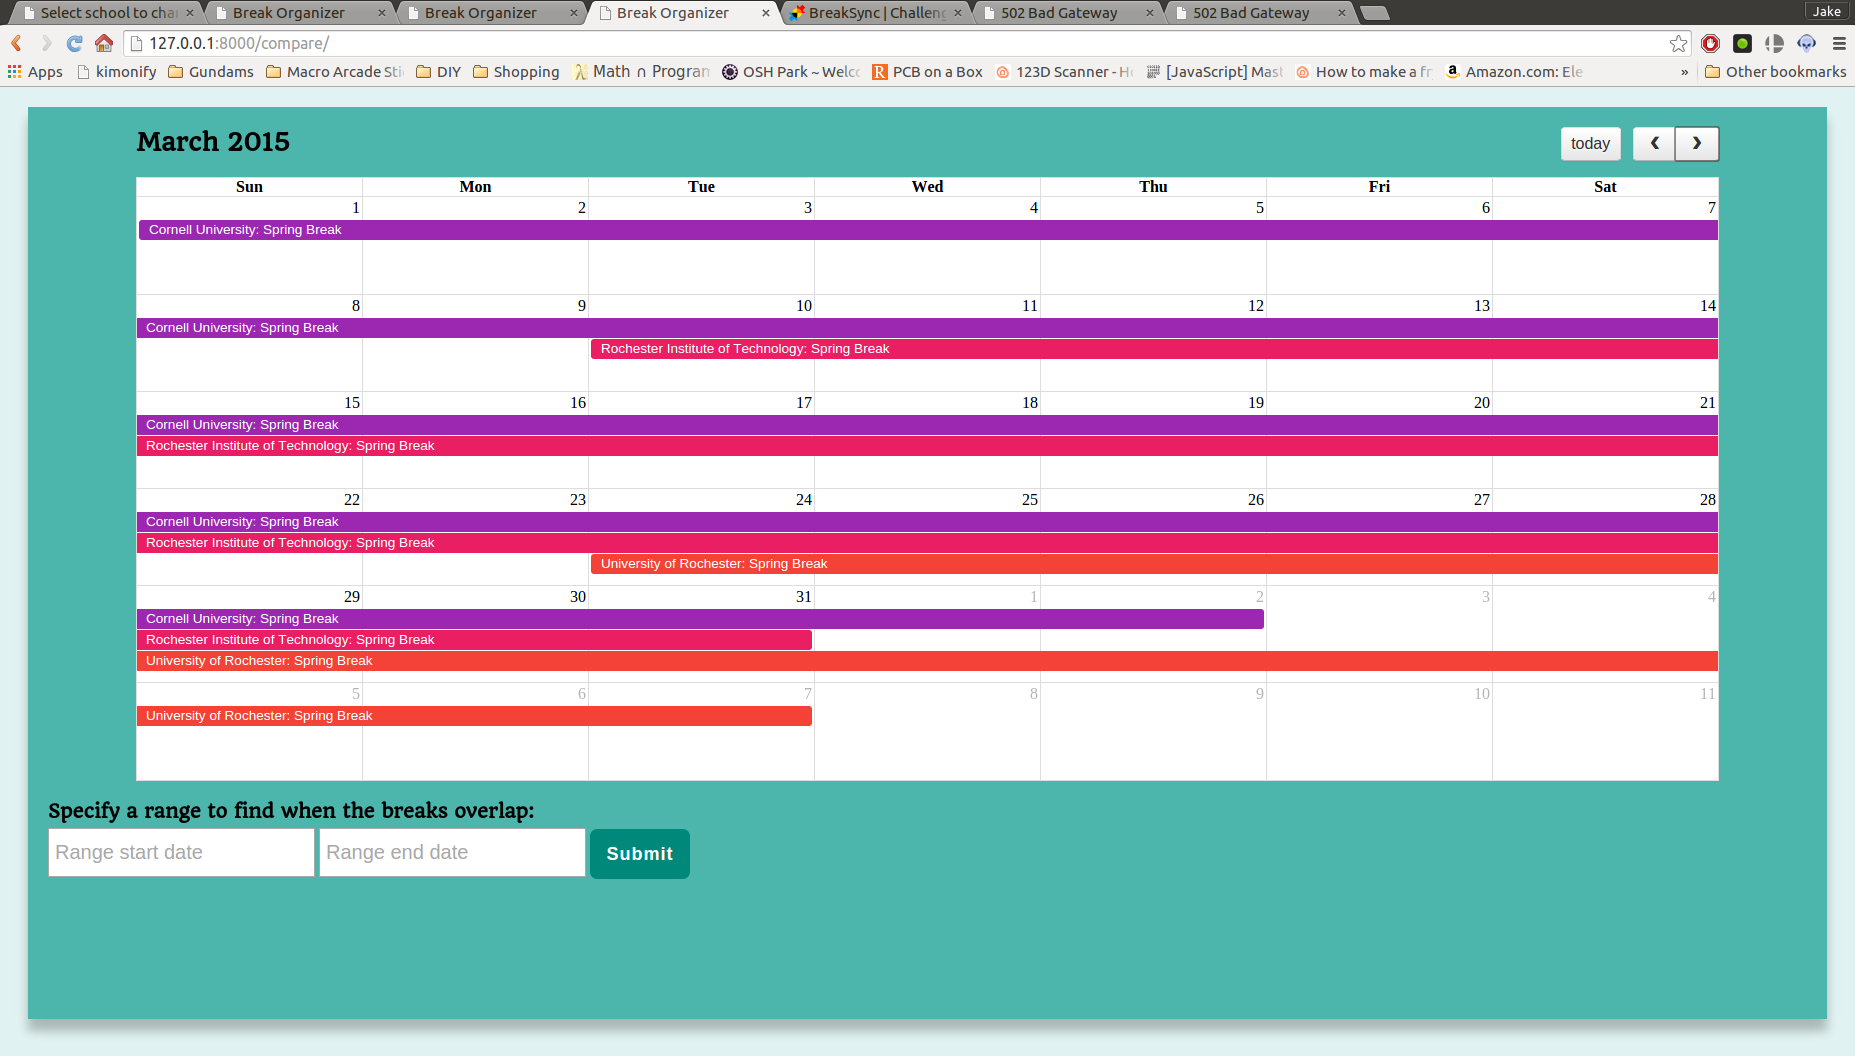1855x1056 pixels.
Task: Open the DIY bookmark folder
Action: pos(438,72)
